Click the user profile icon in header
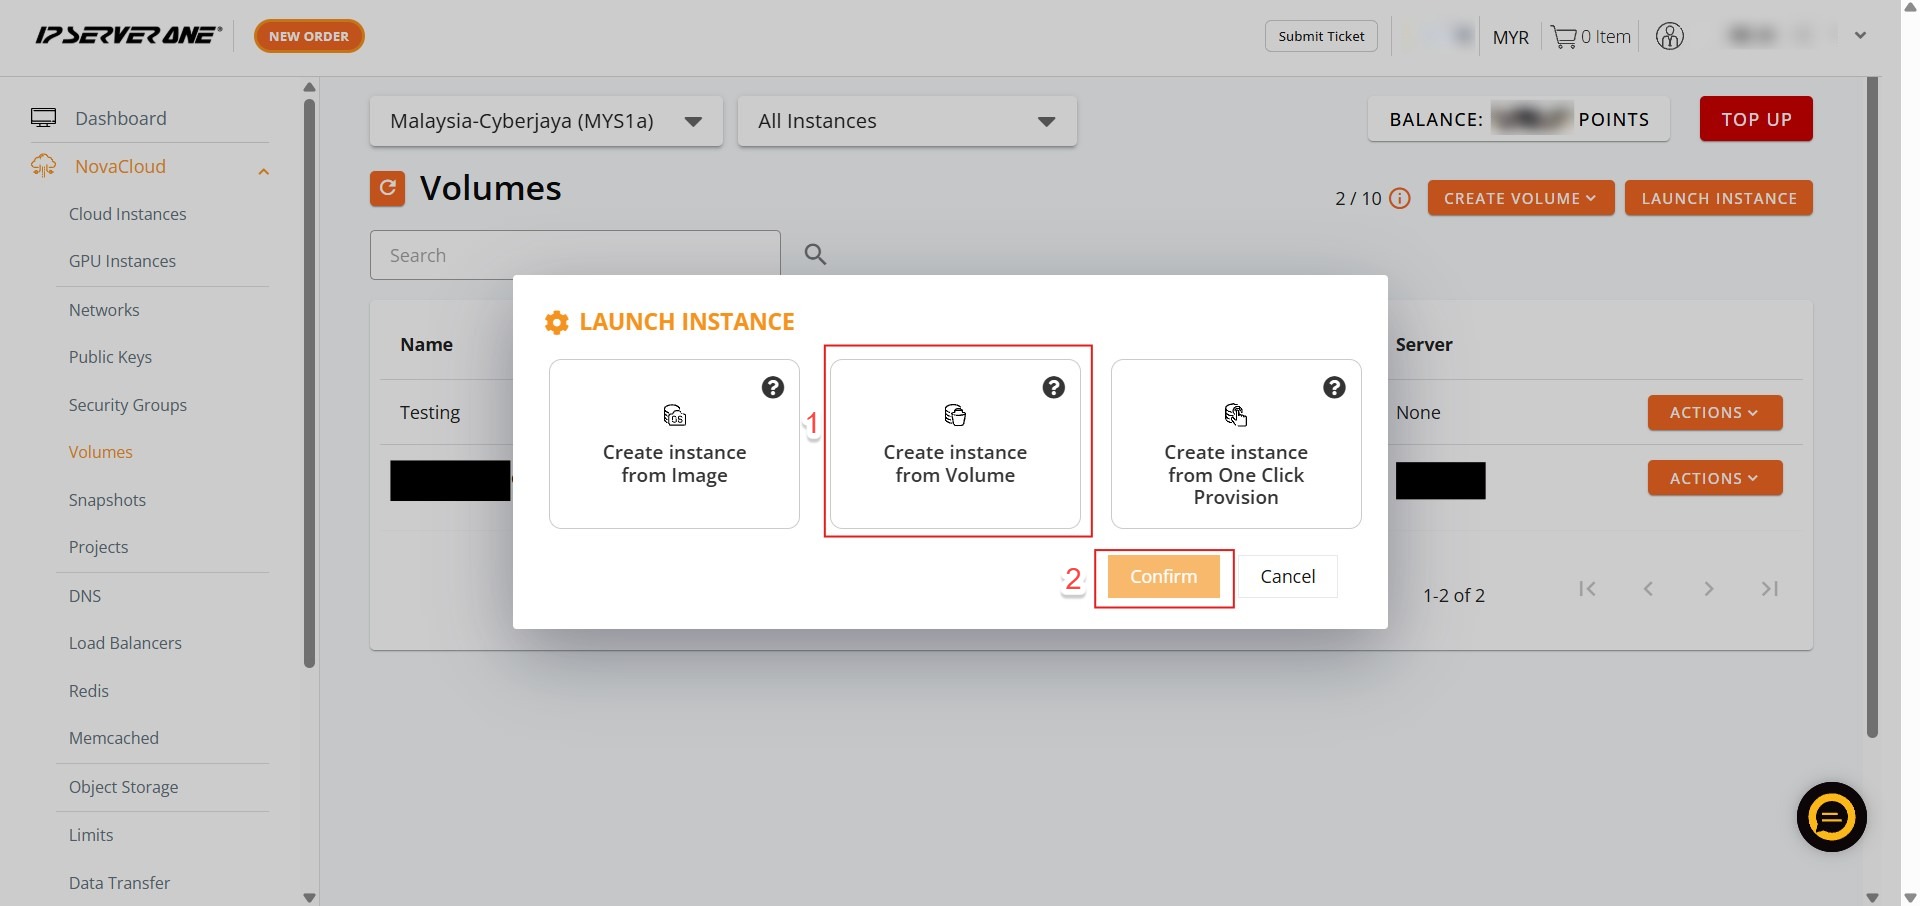Screen dimensions: 1920x906 (1669, 37)
